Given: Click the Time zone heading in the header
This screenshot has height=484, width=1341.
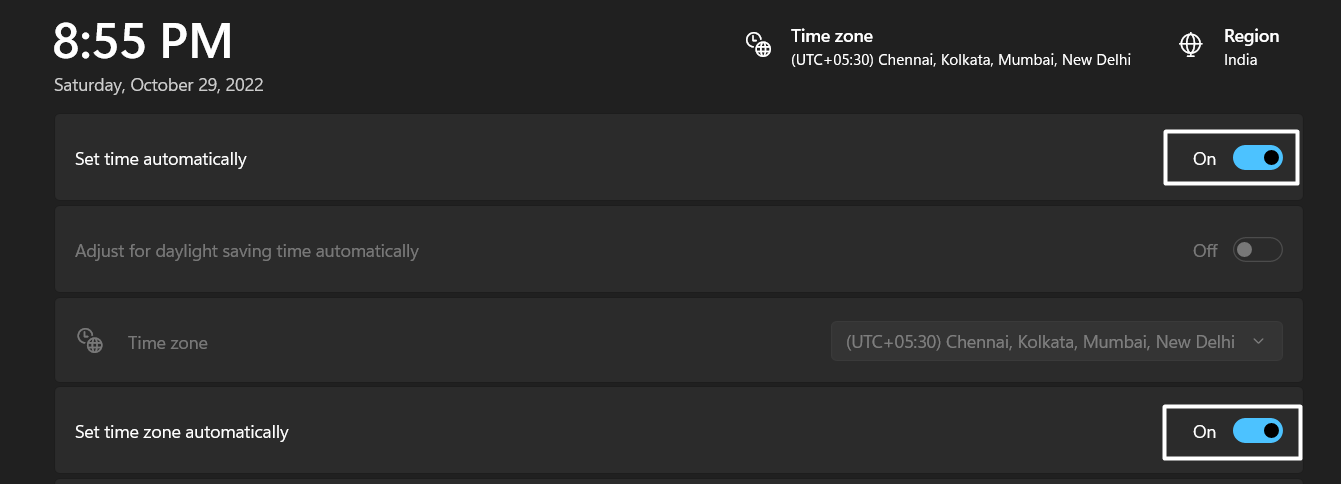Looking at the screenshot, I should [x=832, y=36].
